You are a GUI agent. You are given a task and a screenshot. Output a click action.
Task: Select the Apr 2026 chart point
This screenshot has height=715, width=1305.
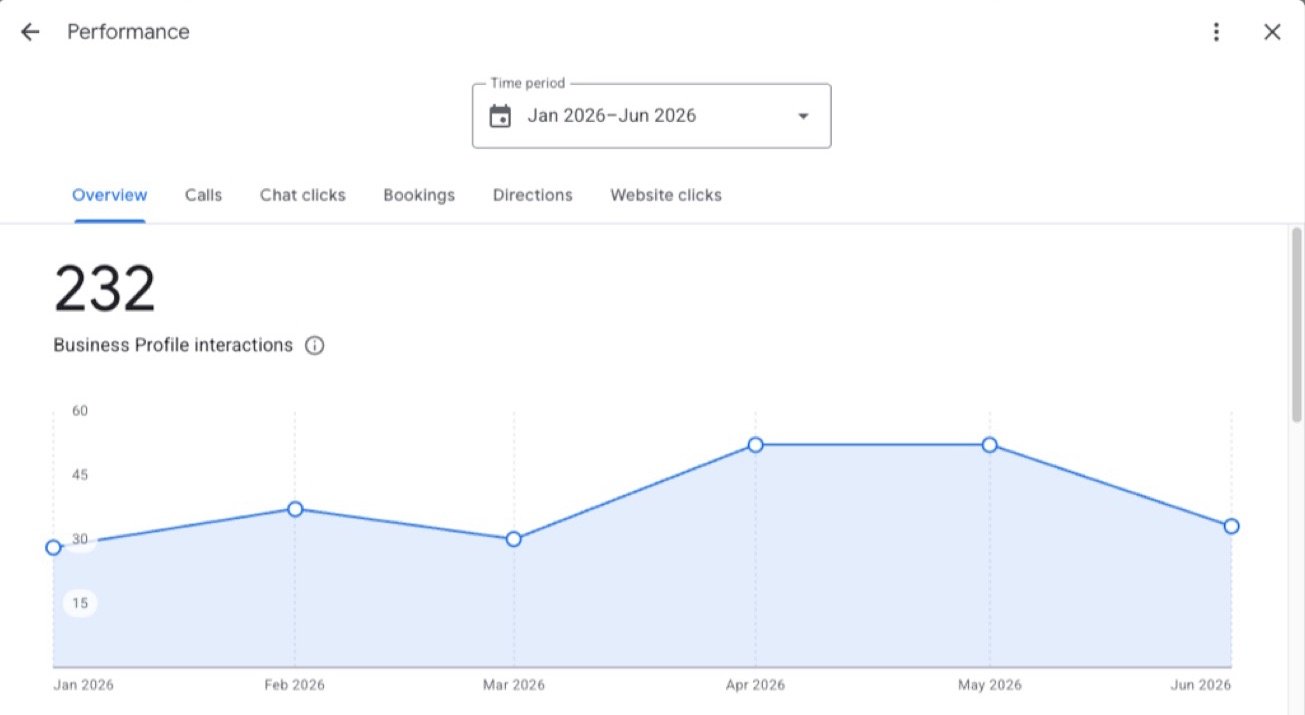[x=756, y=445]
